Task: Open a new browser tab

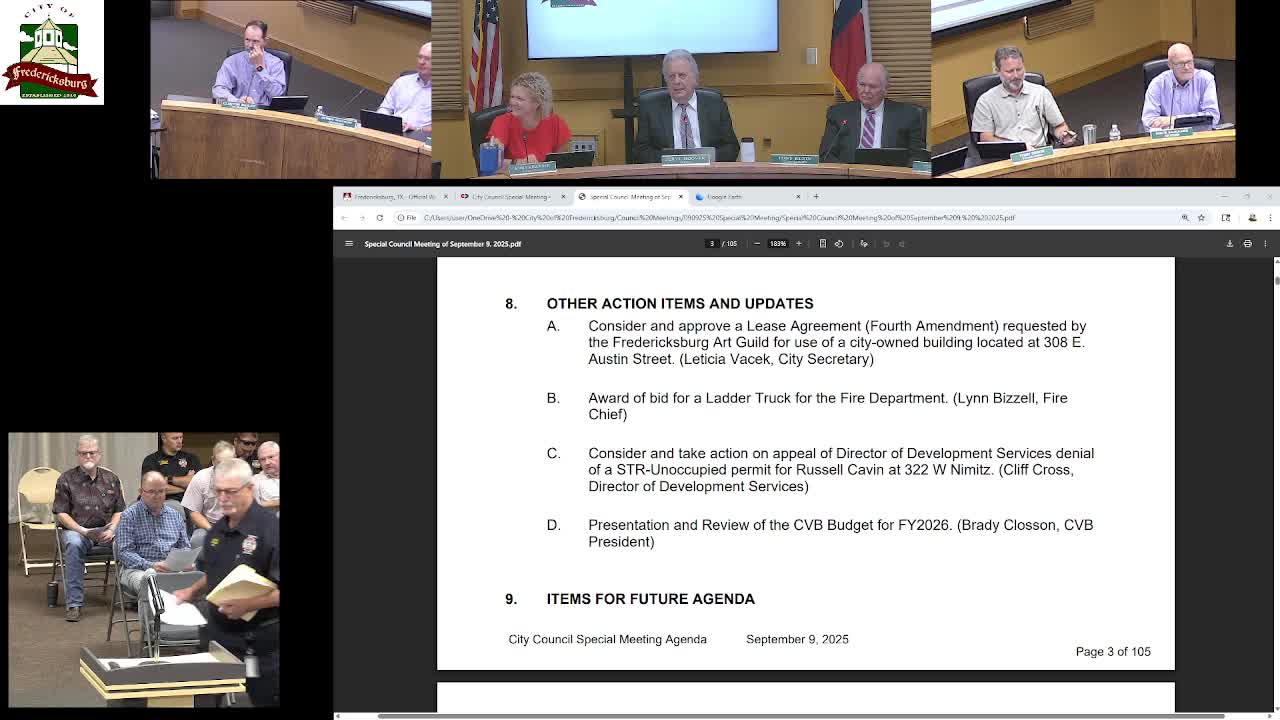Action: 815,196
